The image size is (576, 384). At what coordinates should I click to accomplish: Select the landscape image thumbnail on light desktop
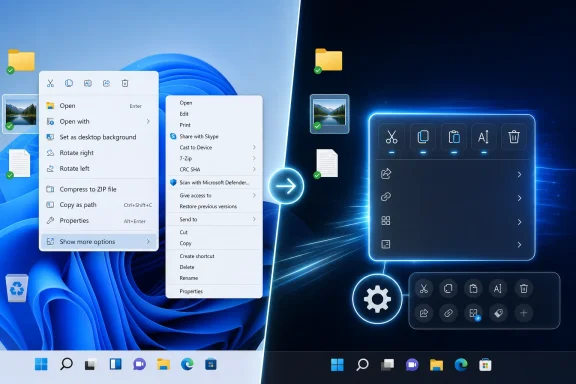point(20,114)
